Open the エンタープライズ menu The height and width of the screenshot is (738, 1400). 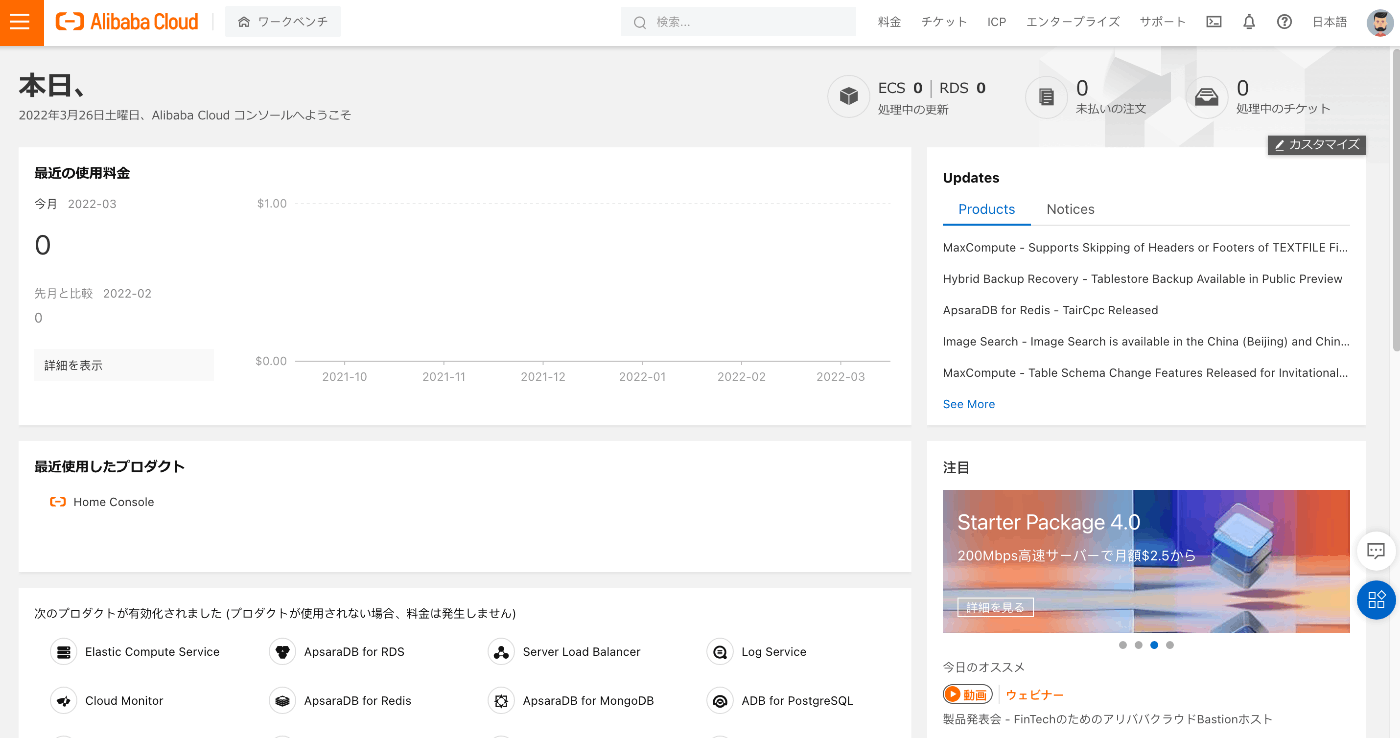click(x=1073, y=22)
